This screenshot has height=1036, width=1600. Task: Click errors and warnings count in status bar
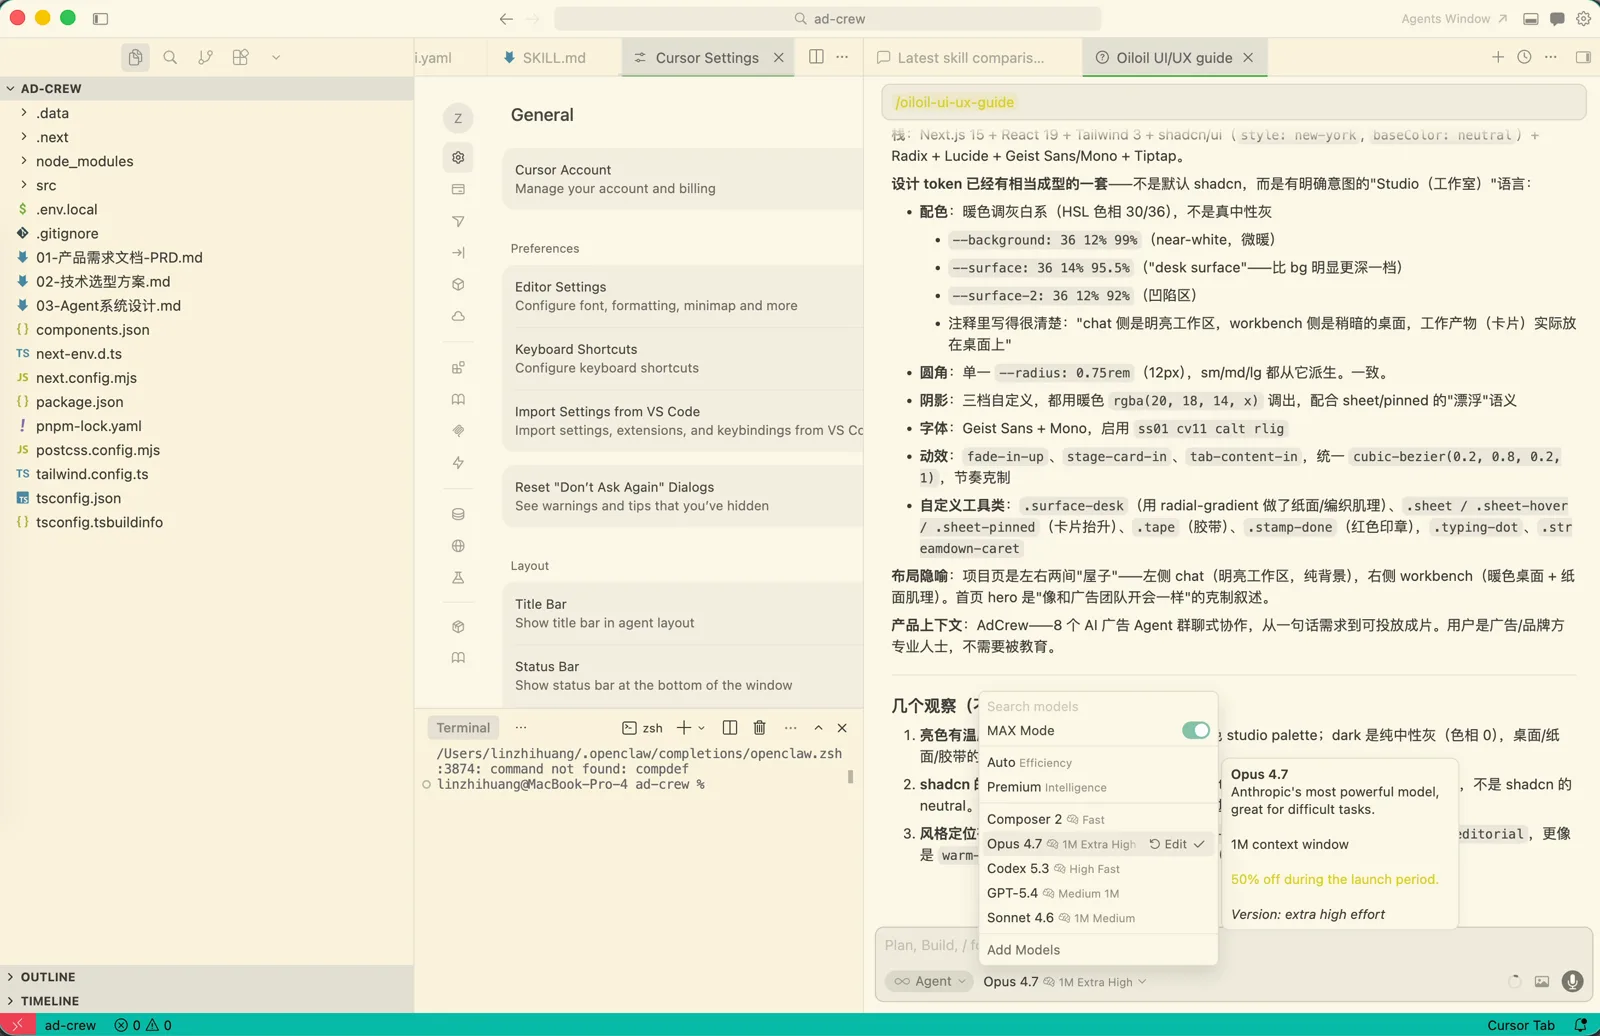[143, 1025]
